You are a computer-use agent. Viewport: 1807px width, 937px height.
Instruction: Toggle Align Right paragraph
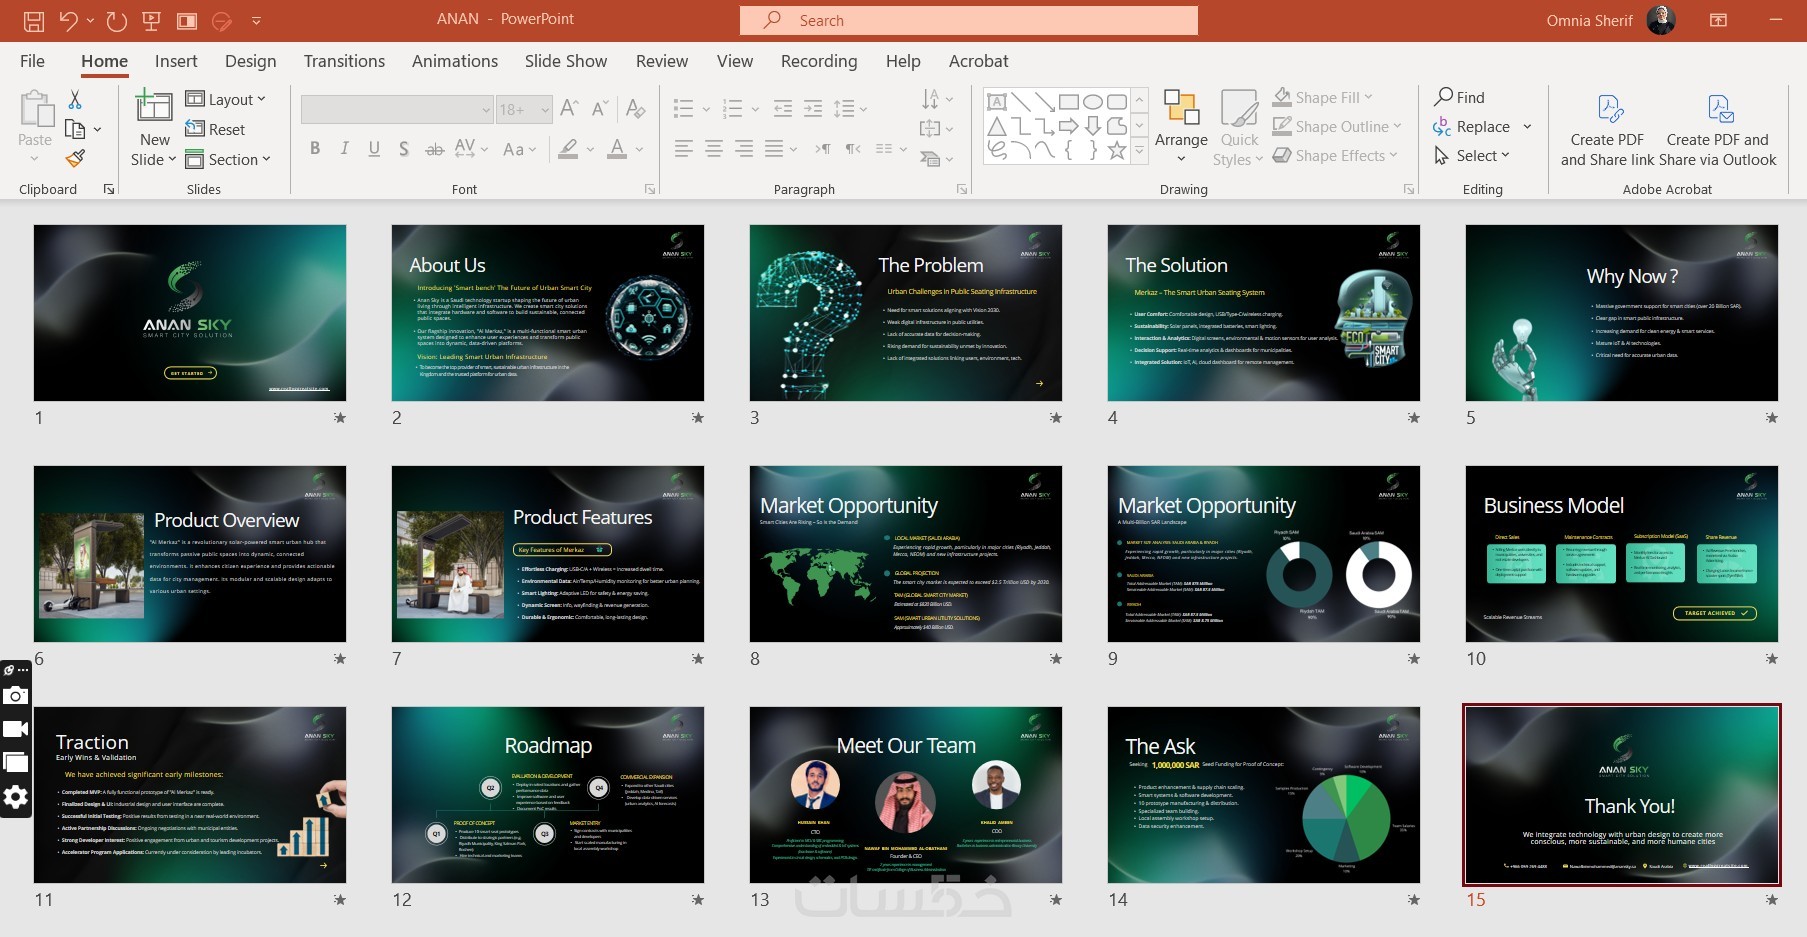pyautogui.click(x=744, y=148)
